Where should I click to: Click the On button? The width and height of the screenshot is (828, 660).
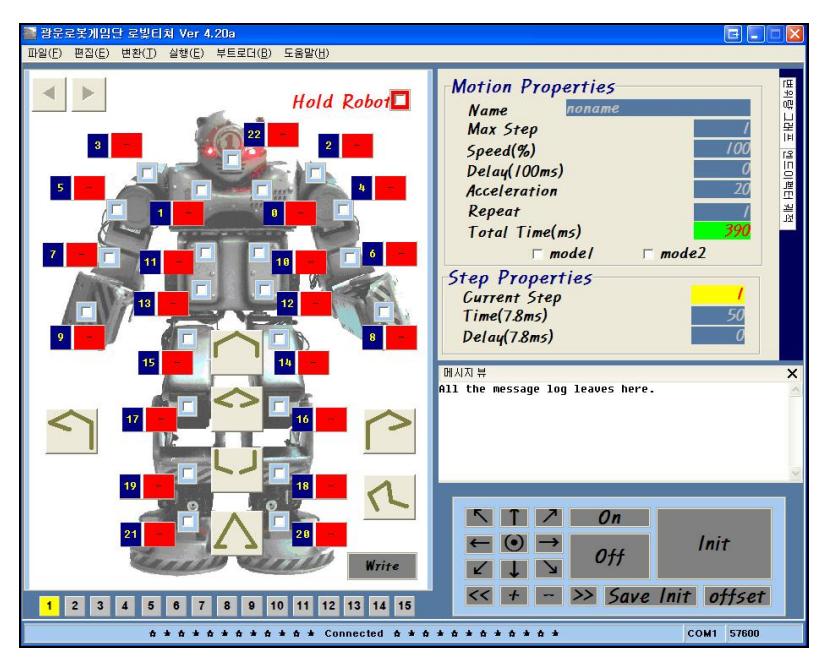click(609, 517)
